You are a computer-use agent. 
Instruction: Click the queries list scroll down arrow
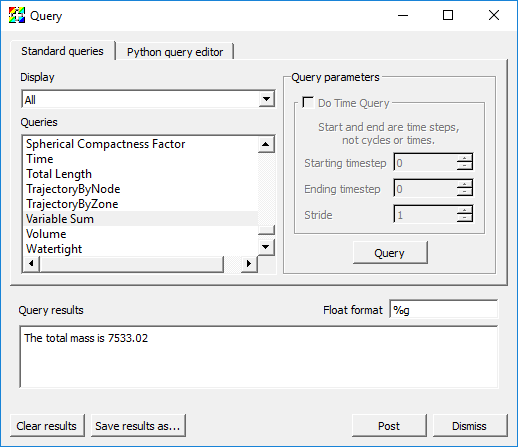[x=266, y=247]
